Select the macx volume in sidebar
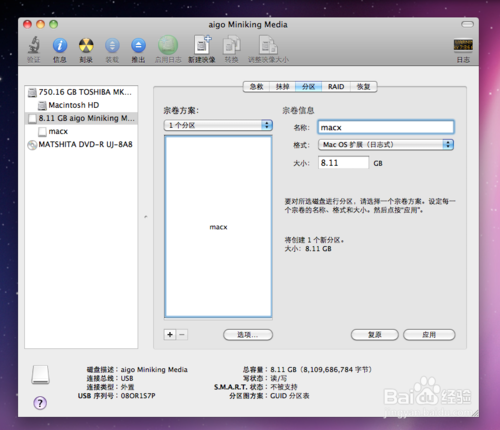Screen dimensions: 500x430 pyautogui.click(x=81, y=131)
